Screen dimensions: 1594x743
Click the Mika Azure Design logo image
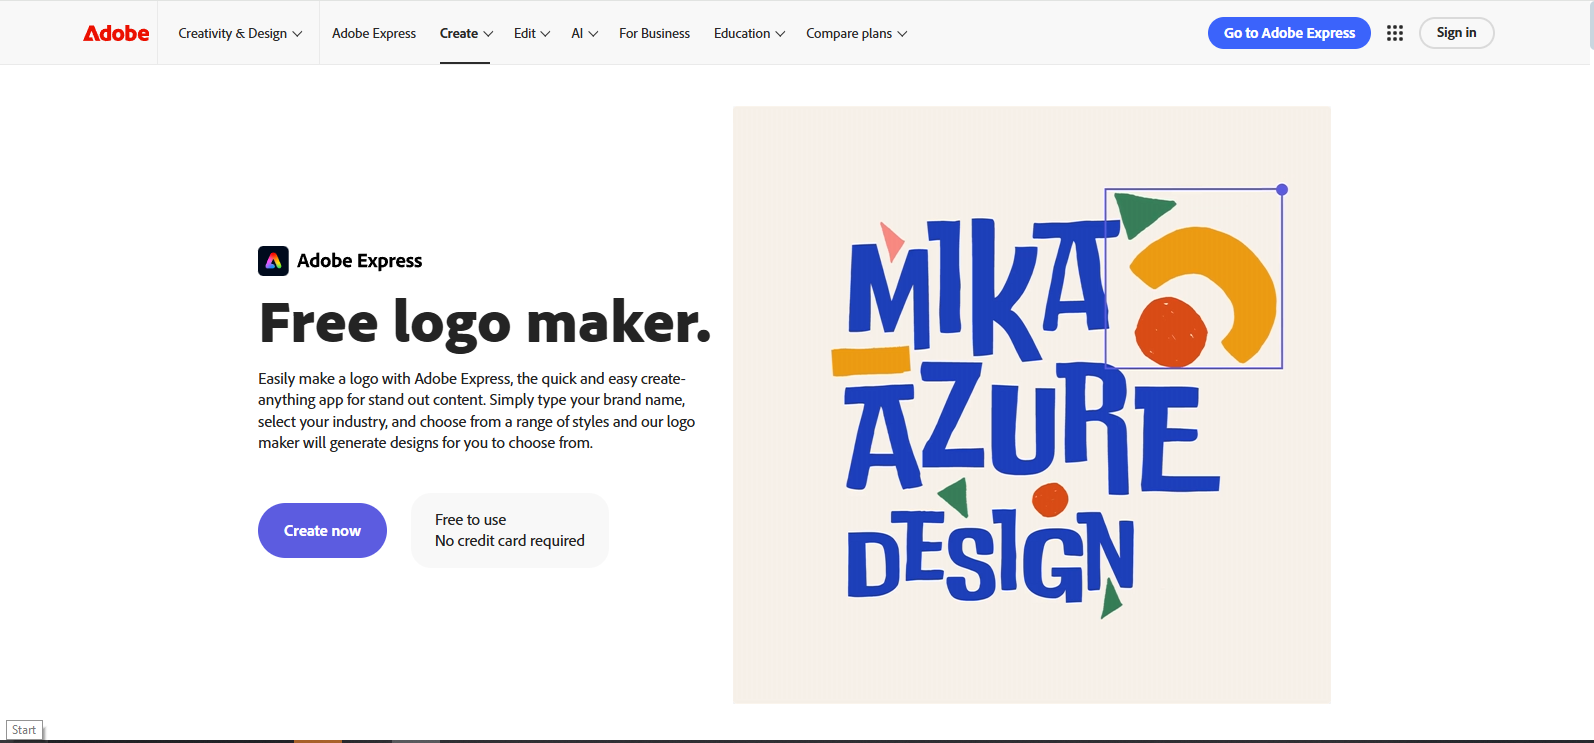[x=1032, y=405]
